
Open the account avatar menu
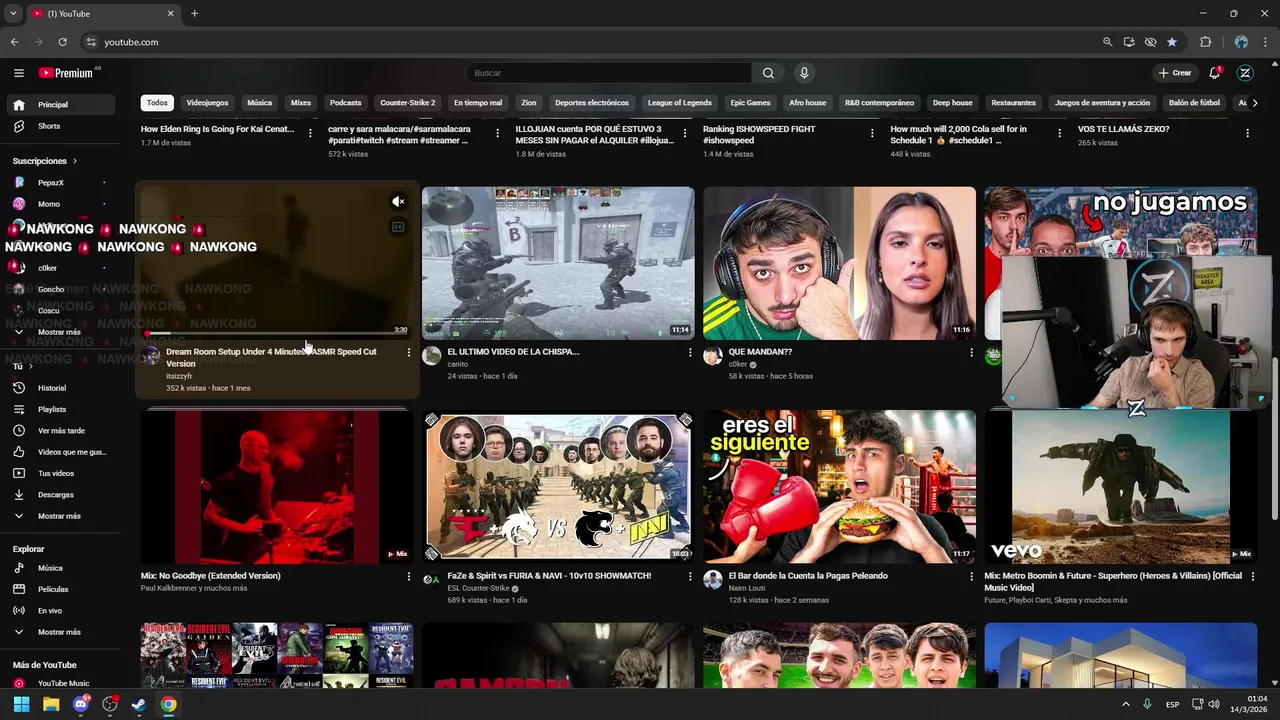[1245, 73]
